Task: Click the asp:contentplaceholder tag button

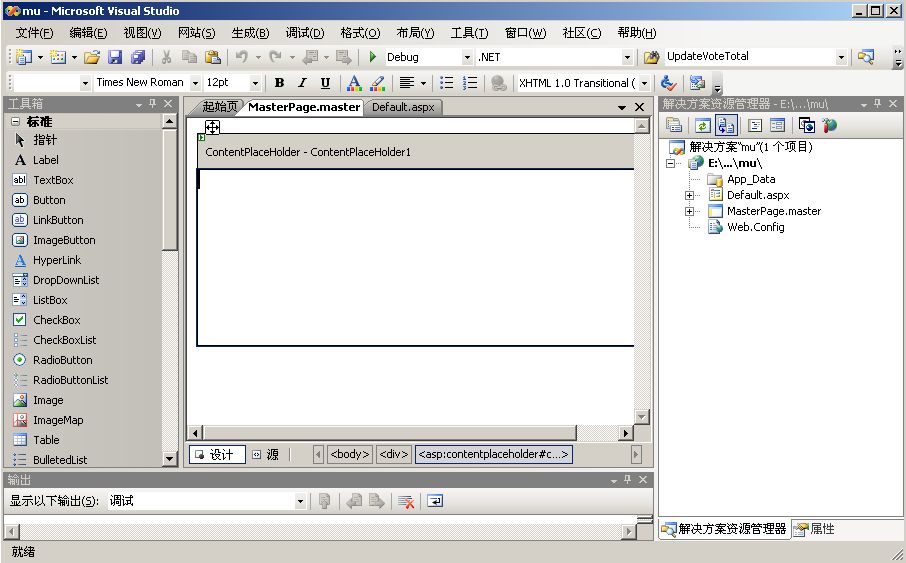Action: (x=493, y=454)
